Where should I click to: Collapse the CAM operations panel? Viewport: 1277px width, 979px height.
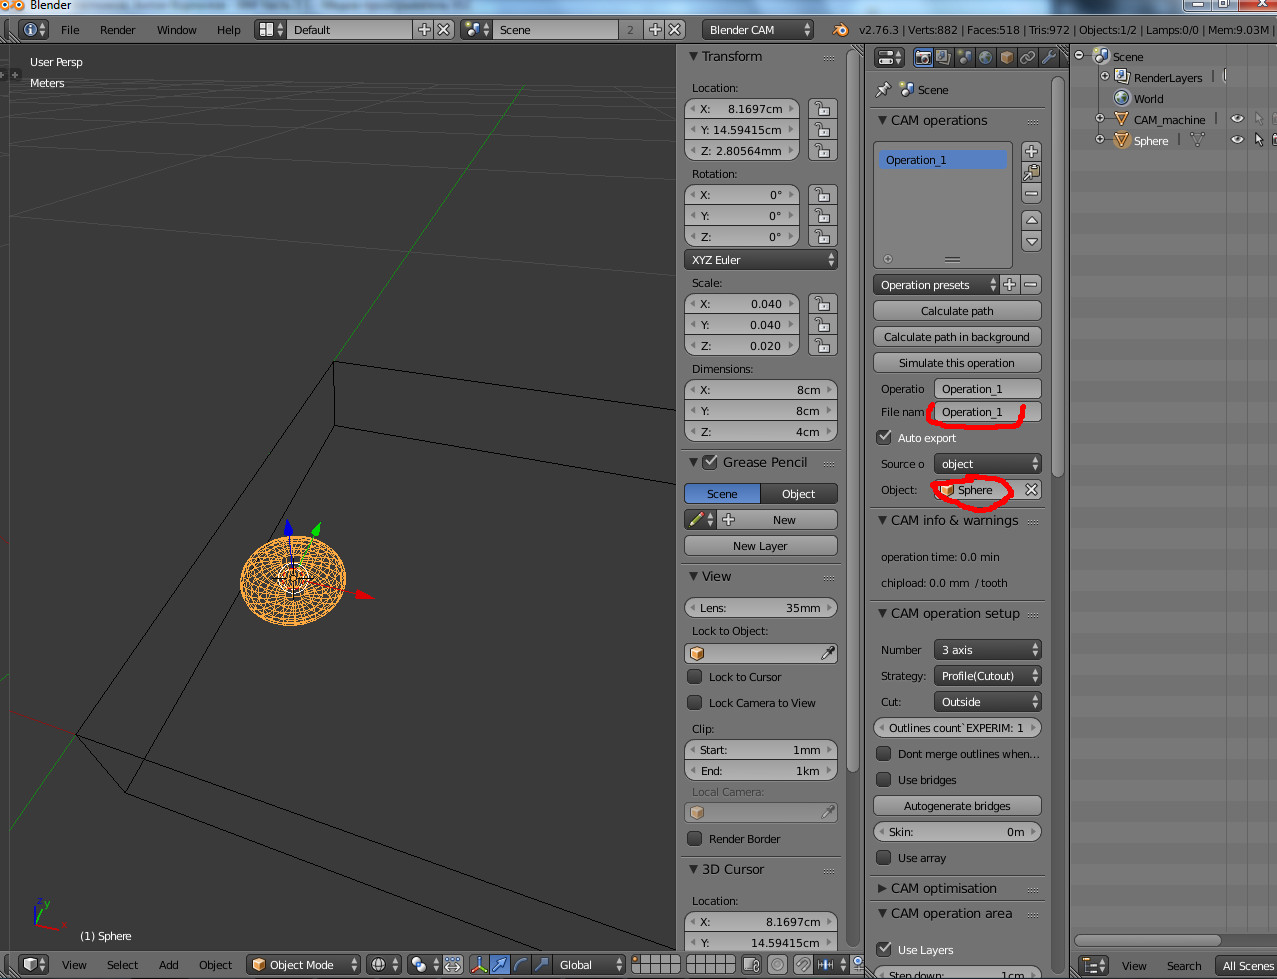coord(882,120)
